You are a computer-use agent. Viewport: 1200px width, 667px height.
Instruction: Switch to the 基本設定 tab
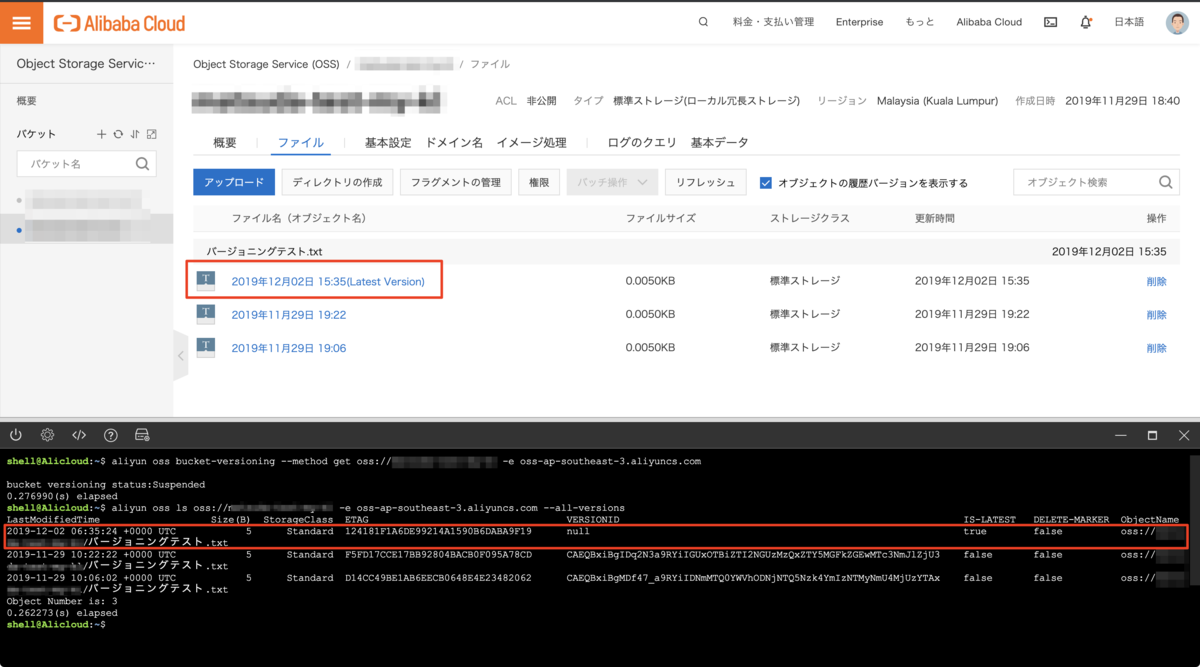tap(388, 143)
